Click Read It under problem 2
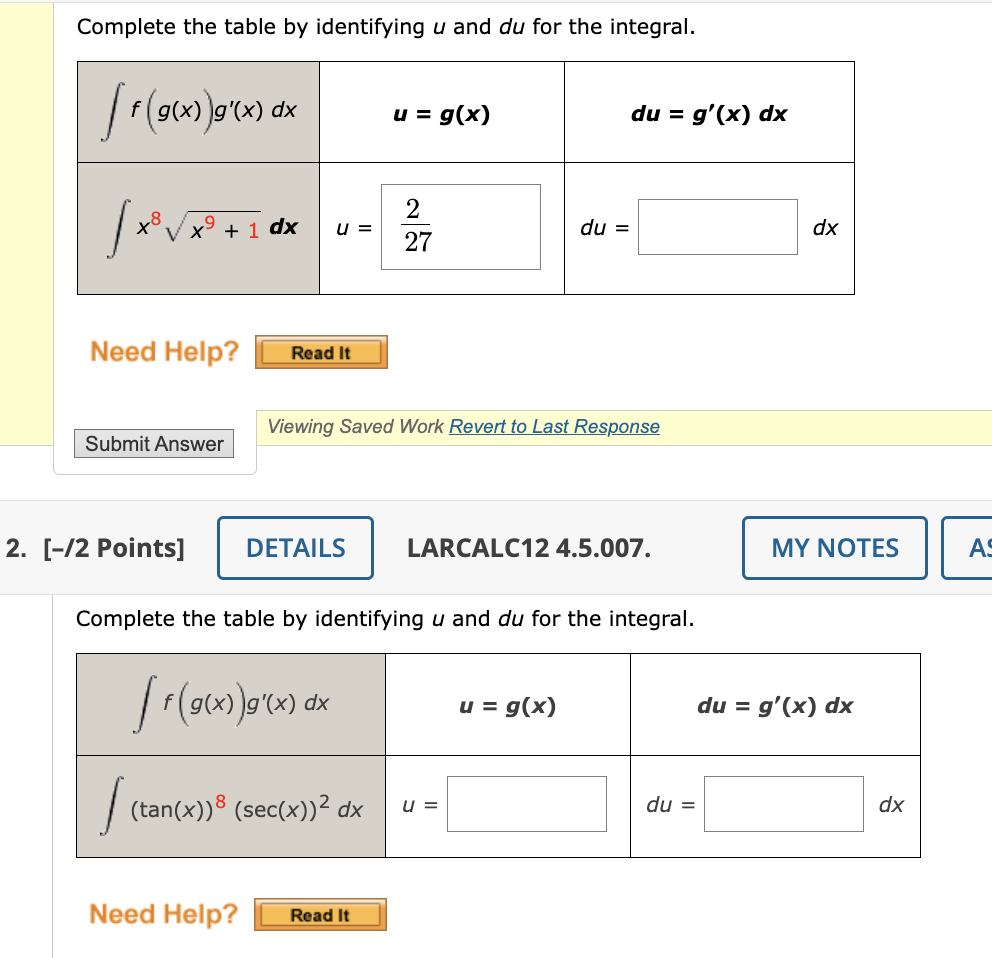The width and height of the screenshot is (992, 958). pos(320,913)
